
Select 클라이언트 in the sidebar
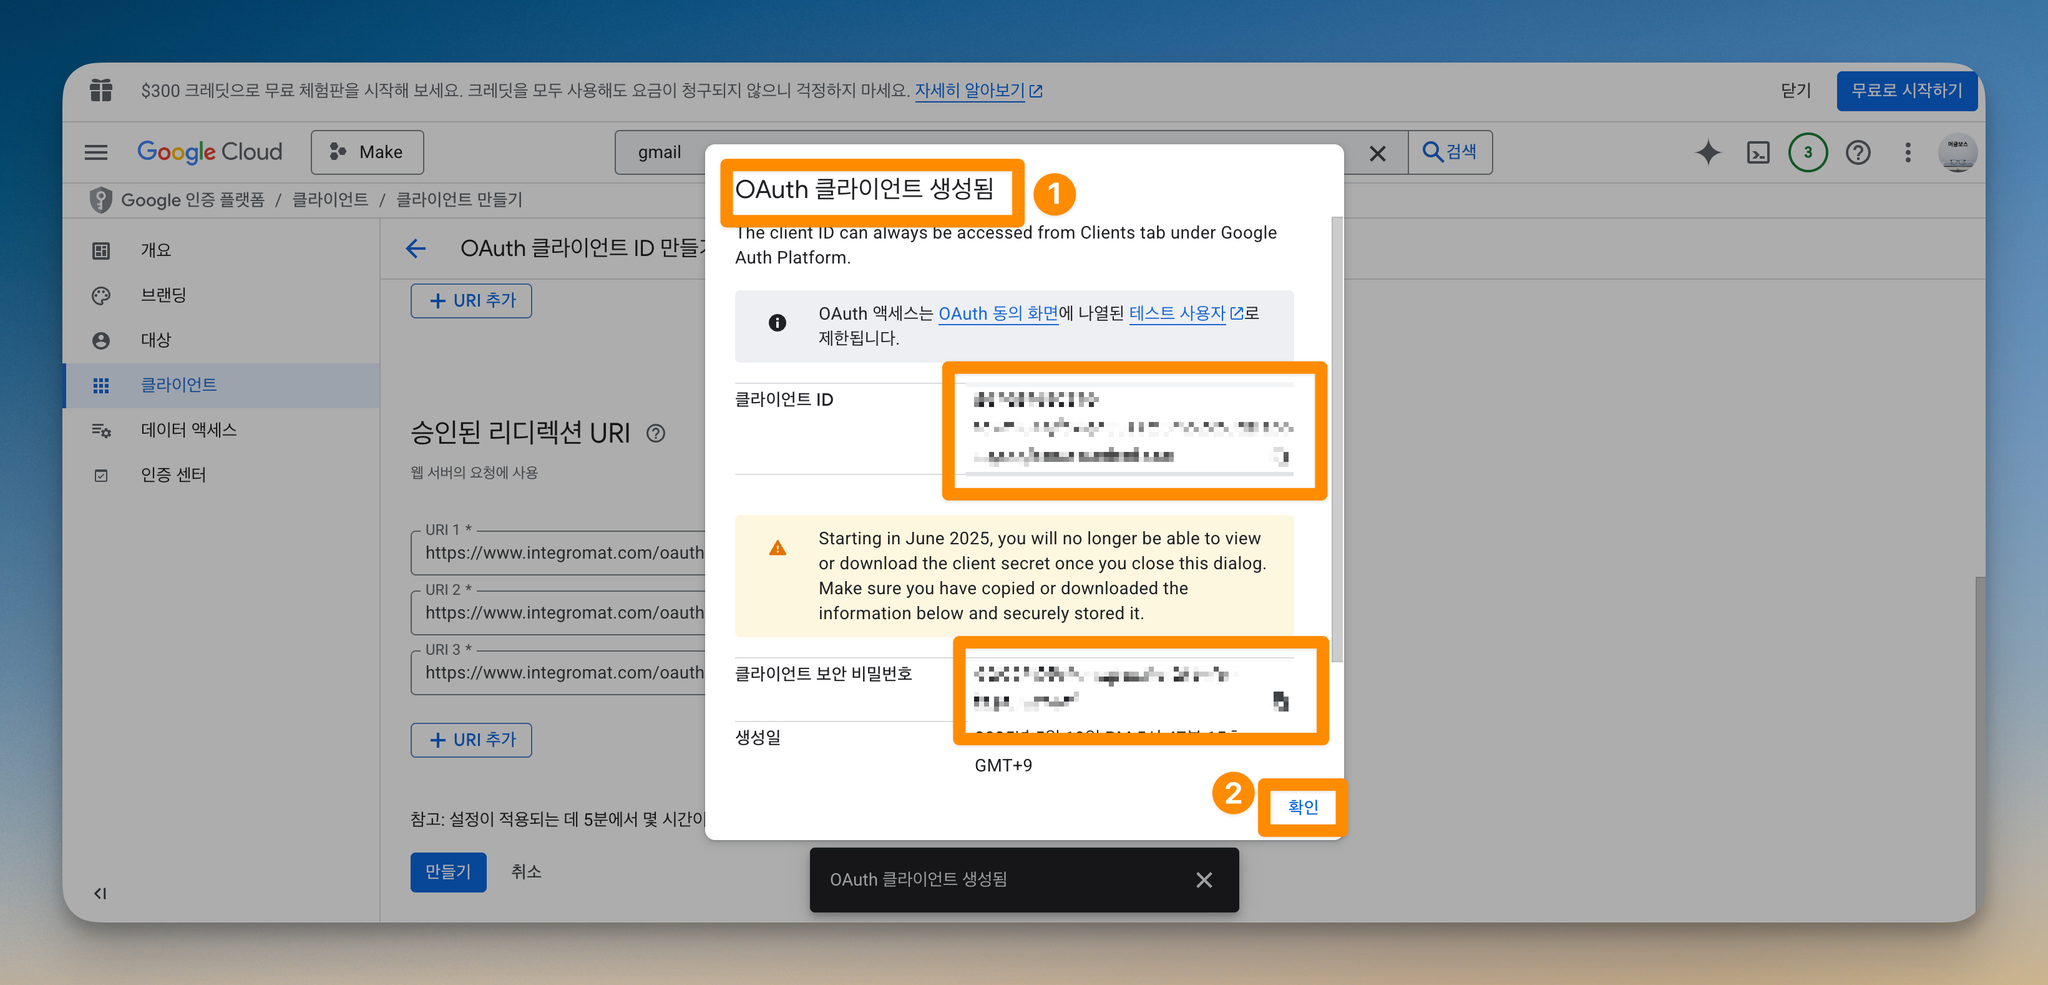click(x=222, y=385)
